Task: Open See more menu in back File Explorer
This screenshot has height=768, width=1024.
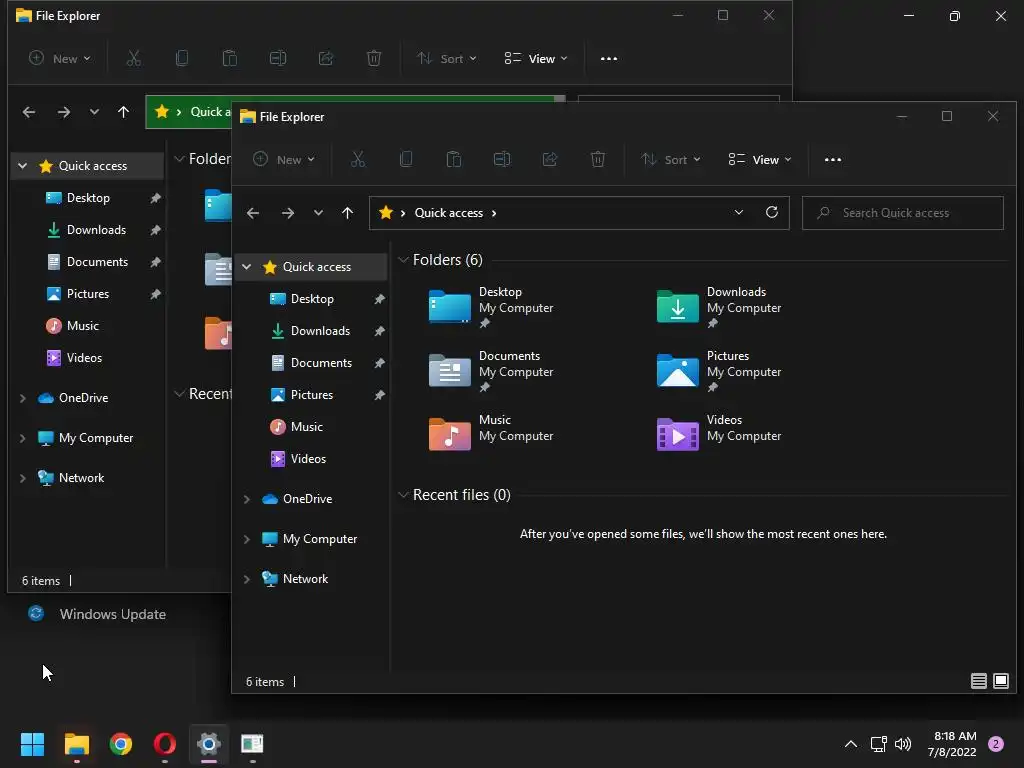Action: [x=609, y=58]
